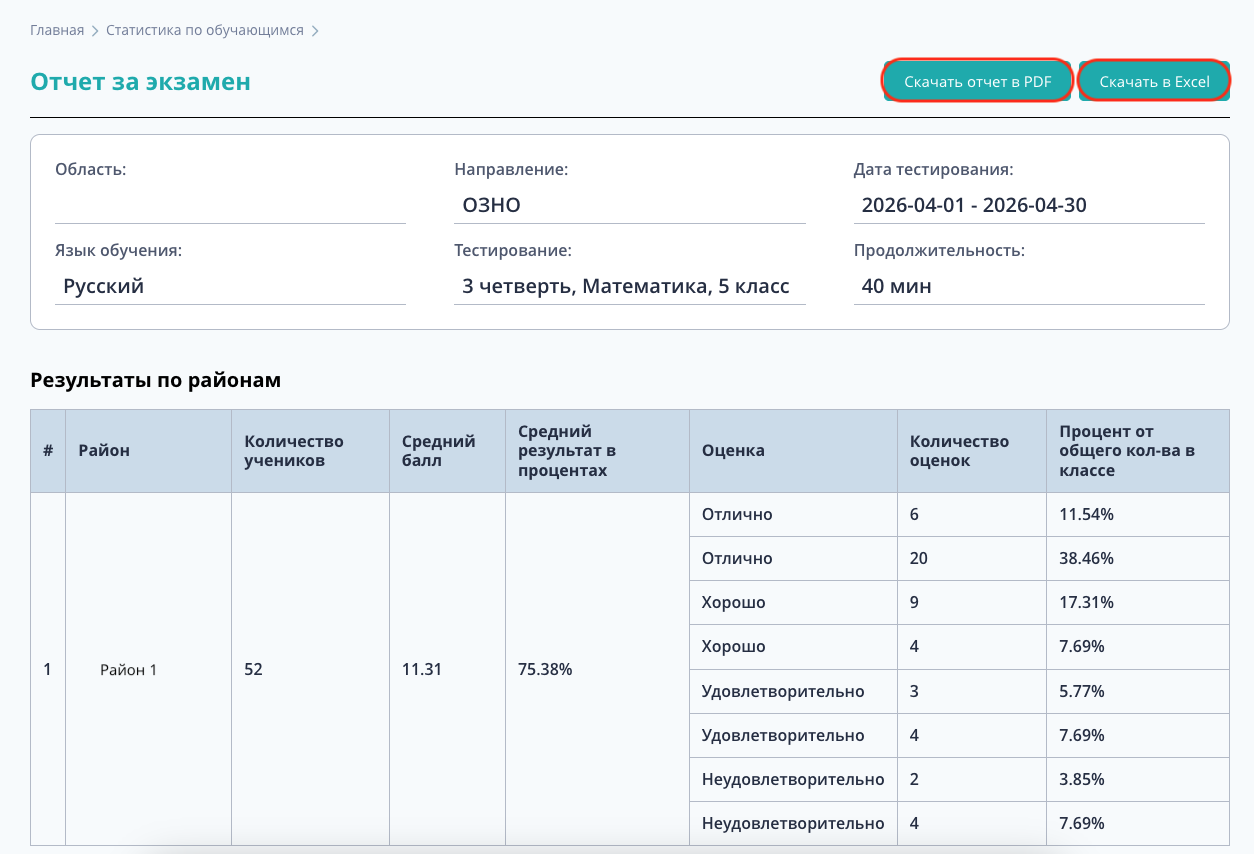Click the Отчет за экзамен heading
1254x854 pixels.
(140, 82)
